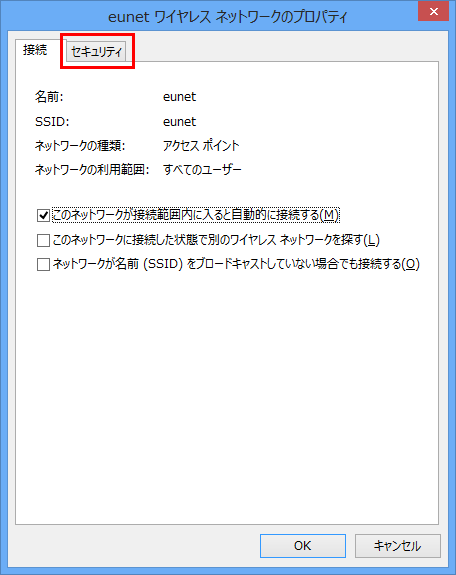This screenshot has height=575, width=456.
Task: Click the ネットワークの利用範囲: label
Action: click(x=92, y=170)
